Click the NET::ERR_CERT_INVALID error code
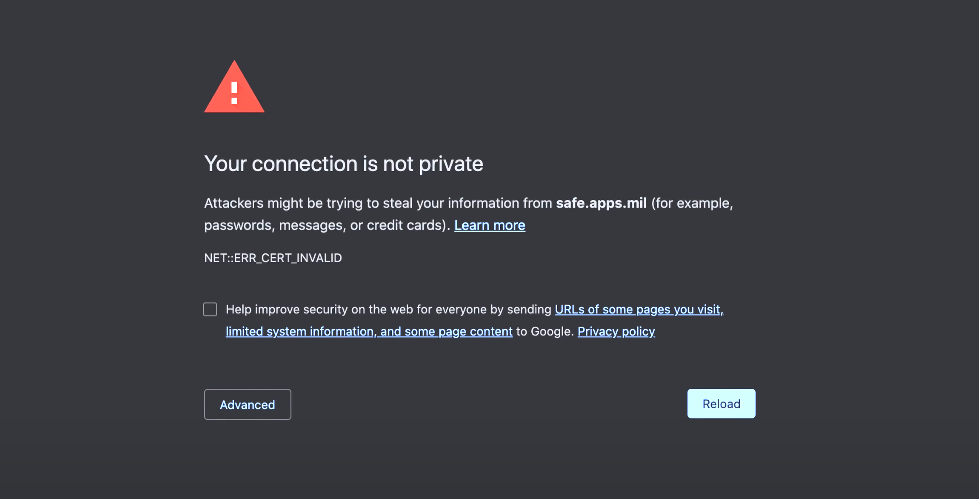Image resolution: width=979 pixels, height=499 pixels. coord(273,258)
